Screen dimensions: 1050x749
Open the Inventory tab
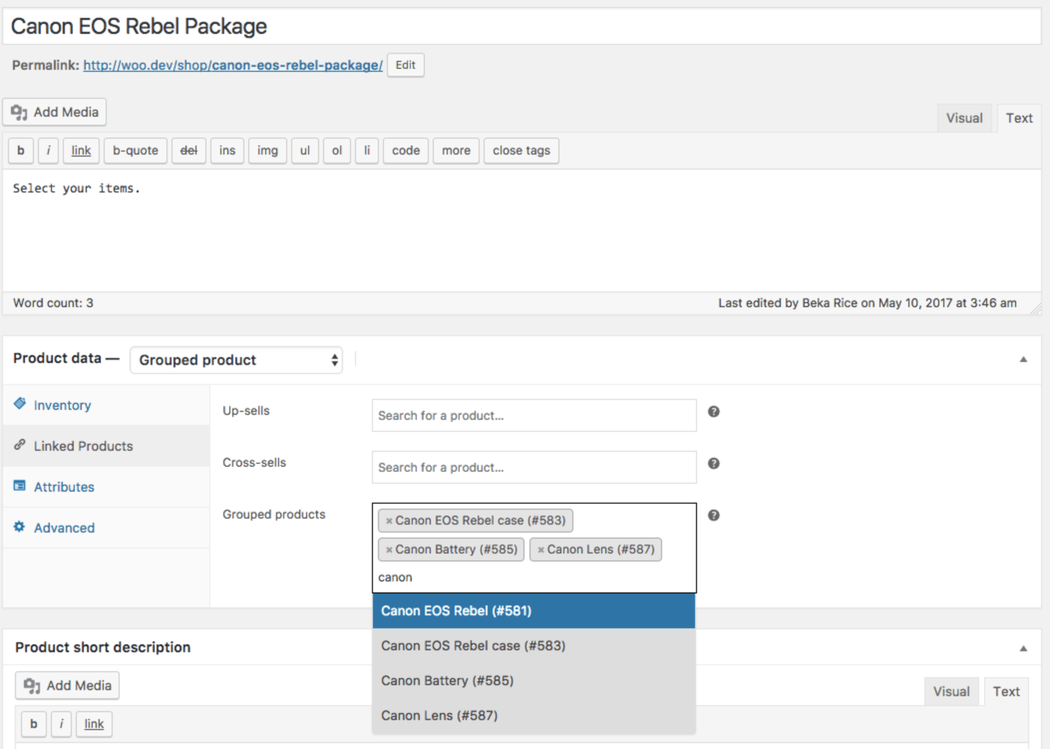pos(62,405)
